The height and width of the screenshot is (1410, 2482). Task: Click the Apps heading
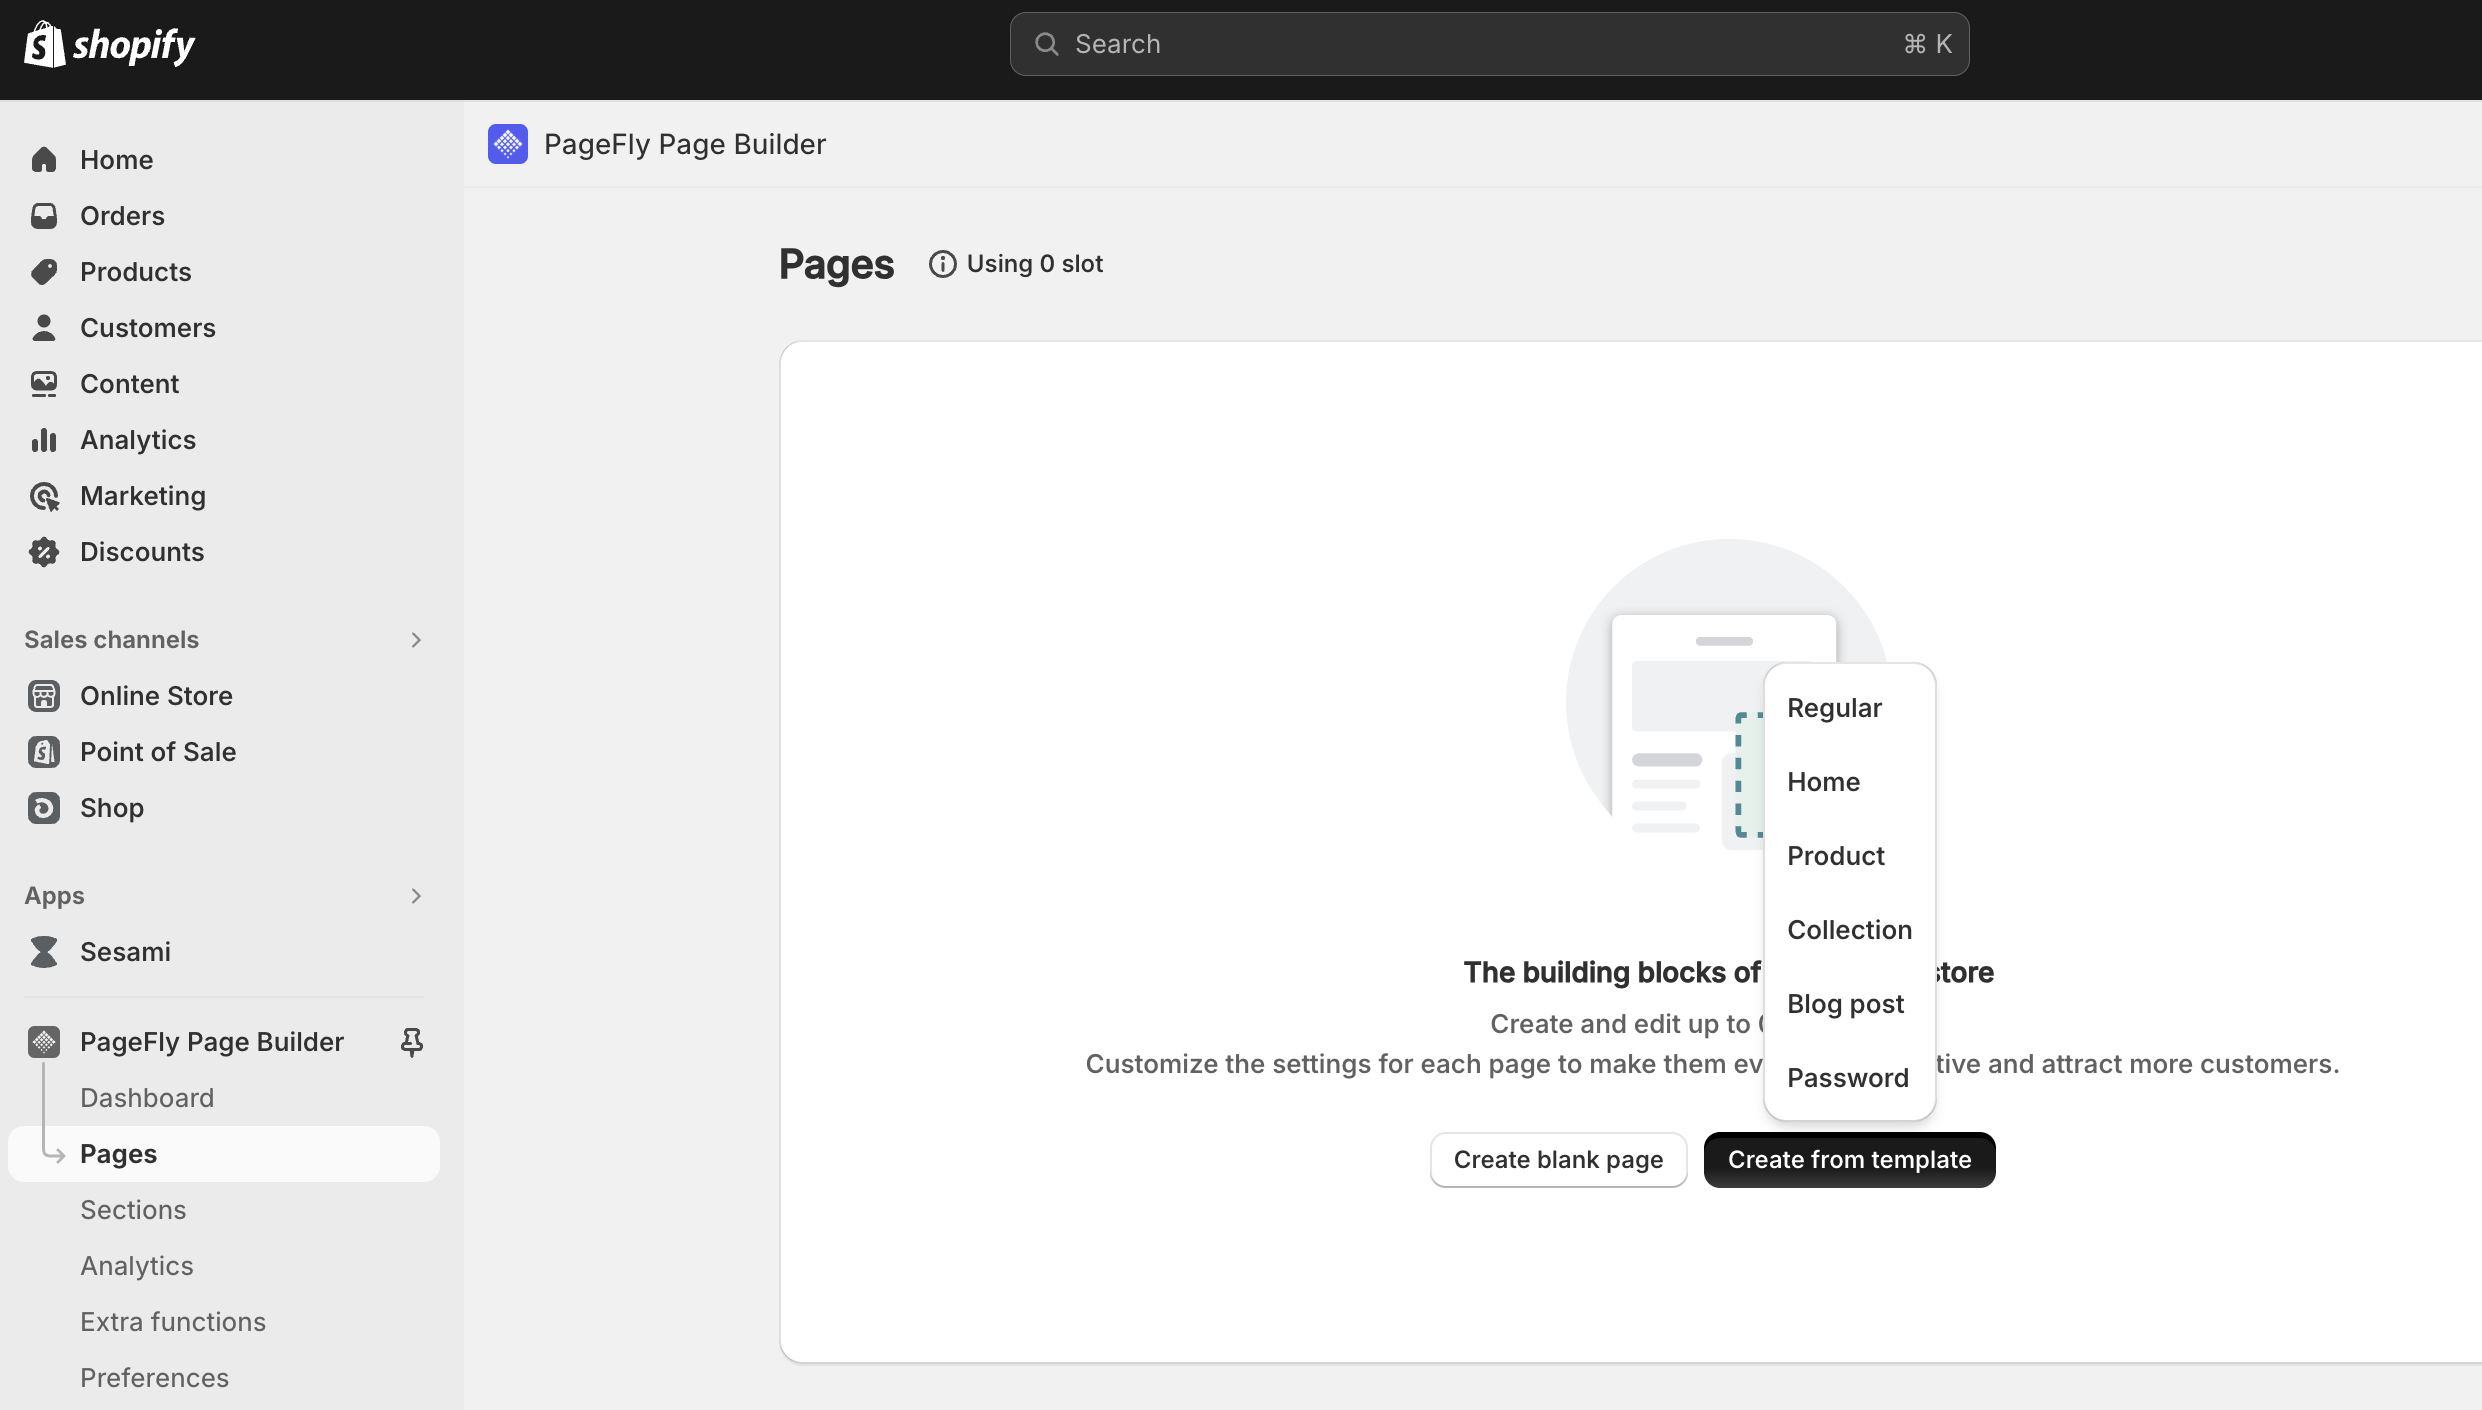(54, 896)
